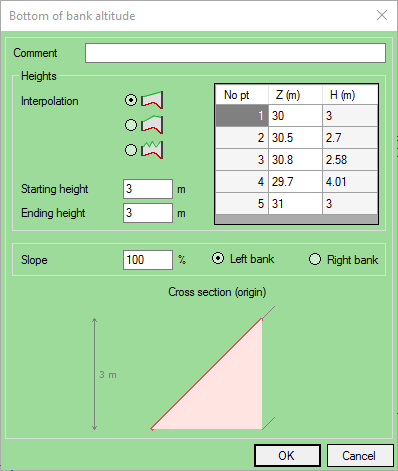398x471 pixels.
Task: Click the stepped interpolation profile icon
Action: tap(152, 125)
